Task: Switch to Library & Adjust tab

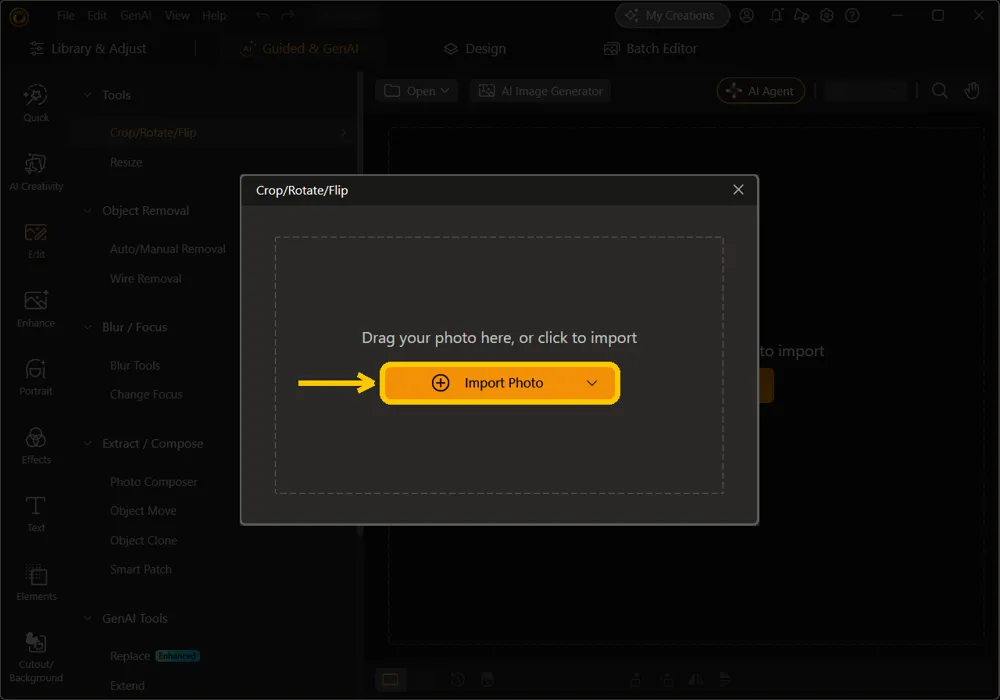Action: 88,48
